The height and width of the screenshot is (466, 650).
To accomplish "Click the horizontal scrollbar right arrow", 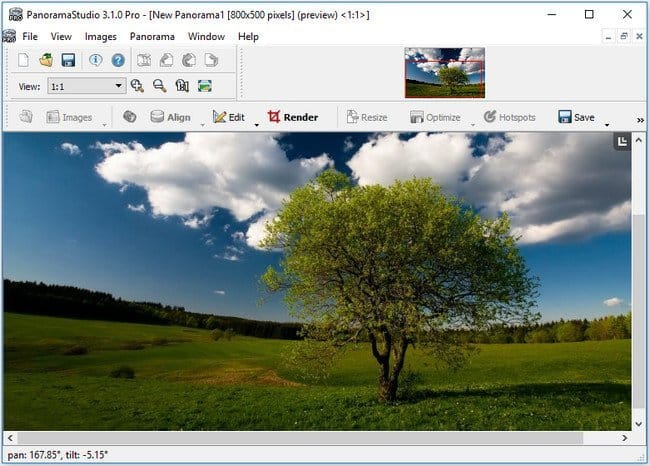I will (624, 438).
